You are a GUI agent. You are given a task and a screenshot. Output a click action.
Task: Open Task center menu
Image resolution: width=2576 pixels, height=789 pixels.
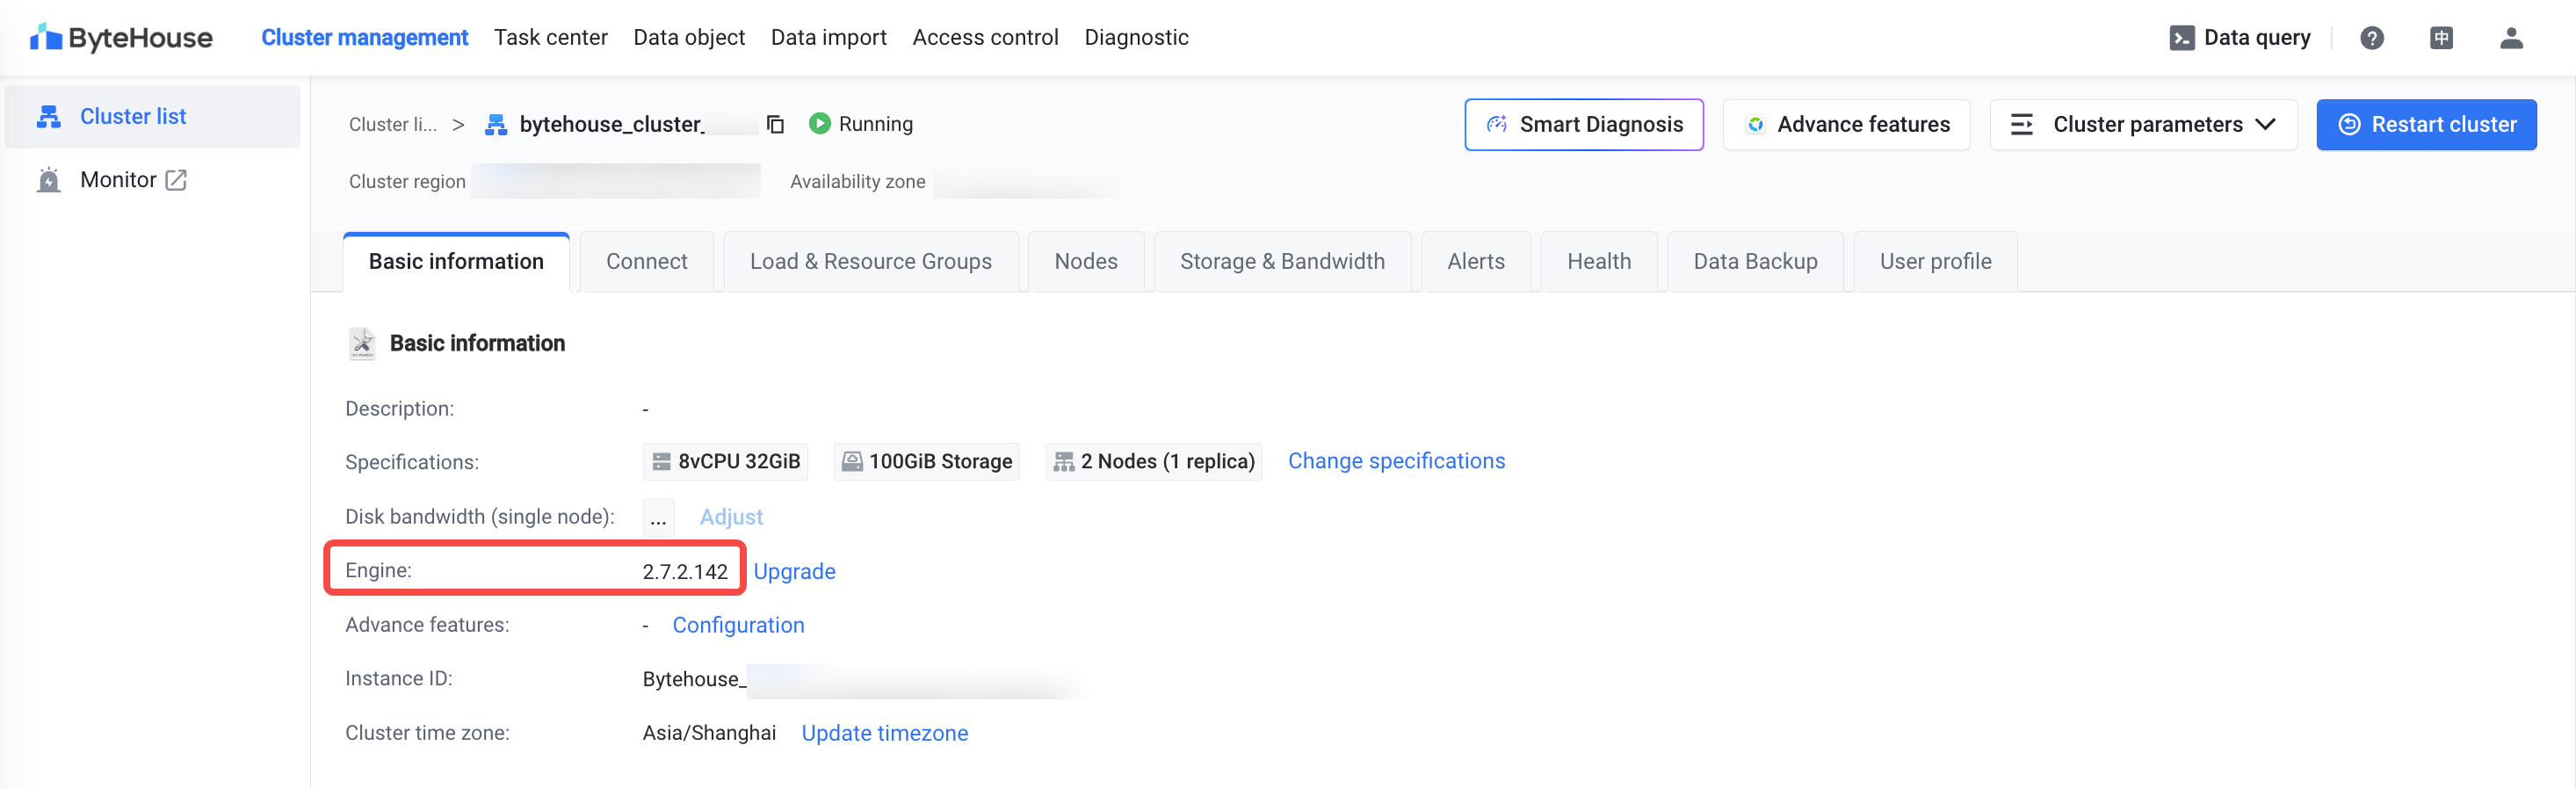(x=550, y=38)
